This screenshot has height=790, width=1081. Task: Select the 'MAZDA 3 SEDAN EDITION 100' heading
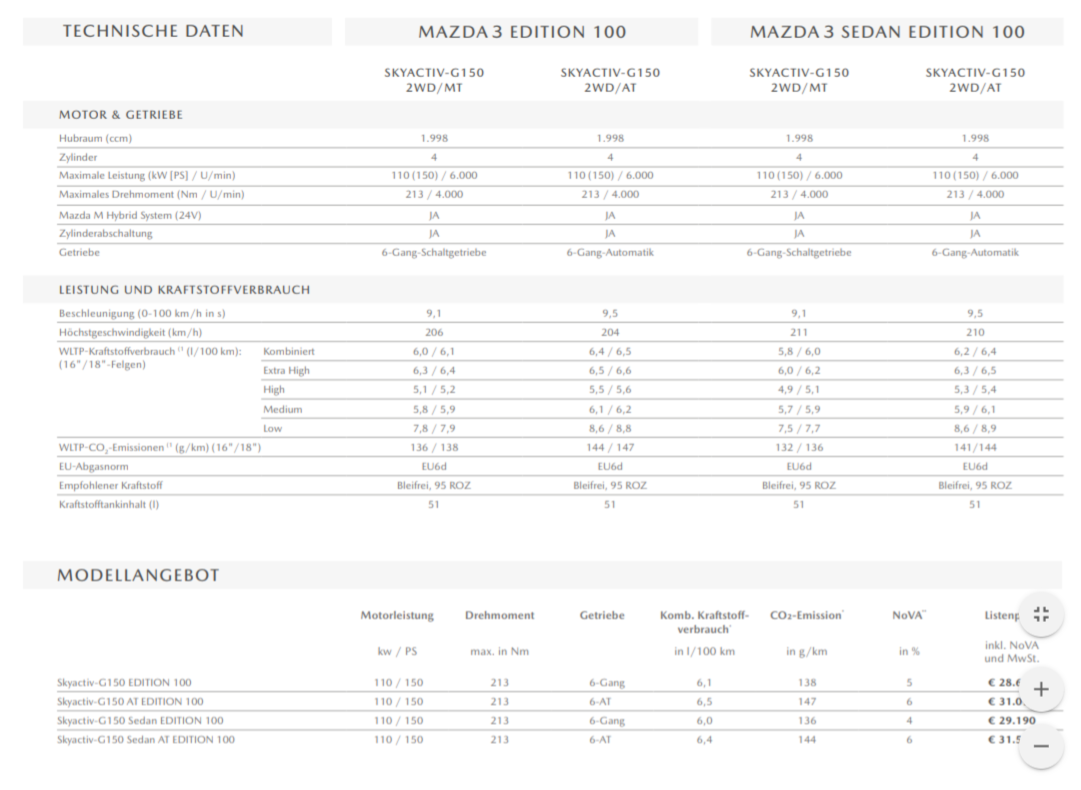pyautogui.click(x=887, y=32)
